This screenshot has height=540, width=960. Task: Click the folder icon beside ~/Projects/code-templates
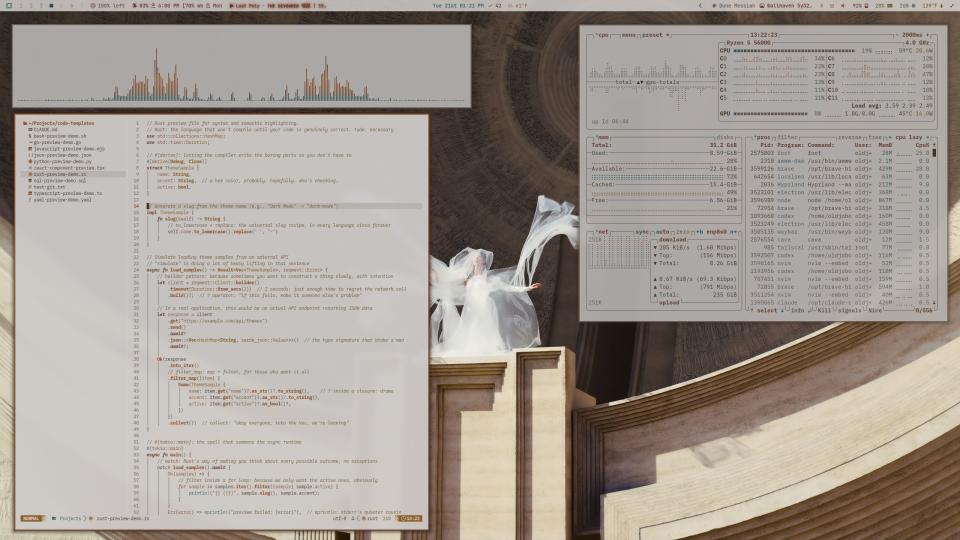(25, 123)
